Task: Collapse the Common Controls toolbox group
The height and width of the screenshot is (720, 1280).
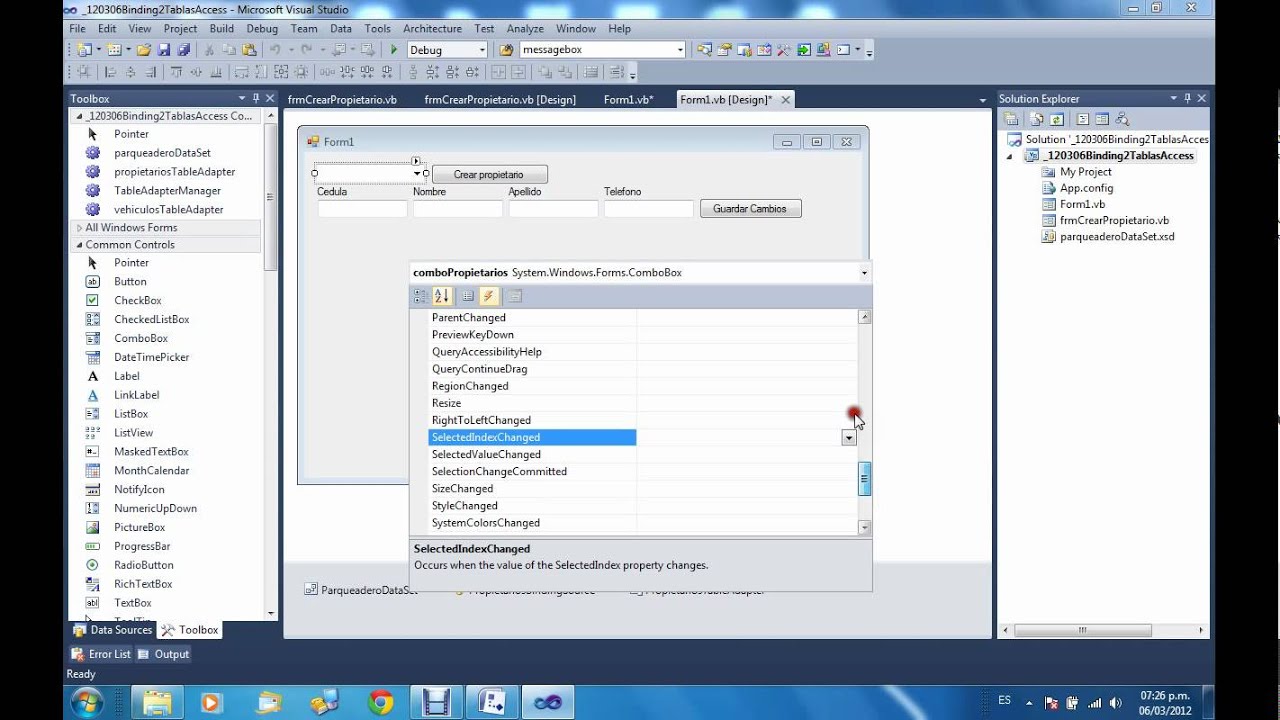Action: pos(79,245)
